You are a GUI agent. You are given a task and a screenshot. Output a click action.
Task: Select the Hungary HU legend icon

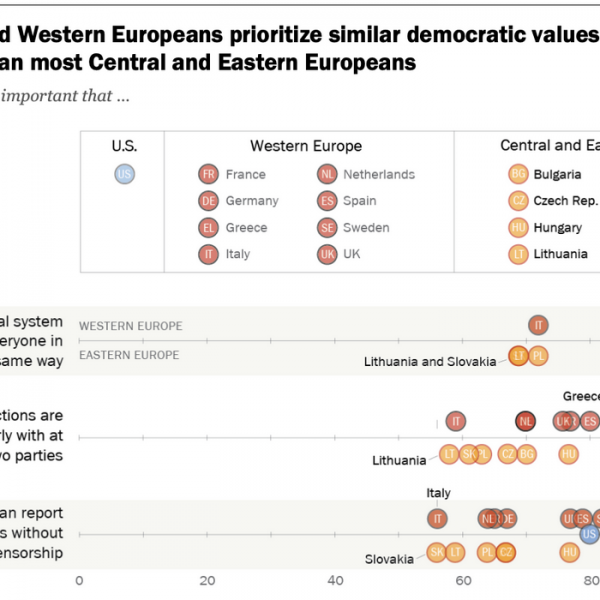[x=518, y=227]
